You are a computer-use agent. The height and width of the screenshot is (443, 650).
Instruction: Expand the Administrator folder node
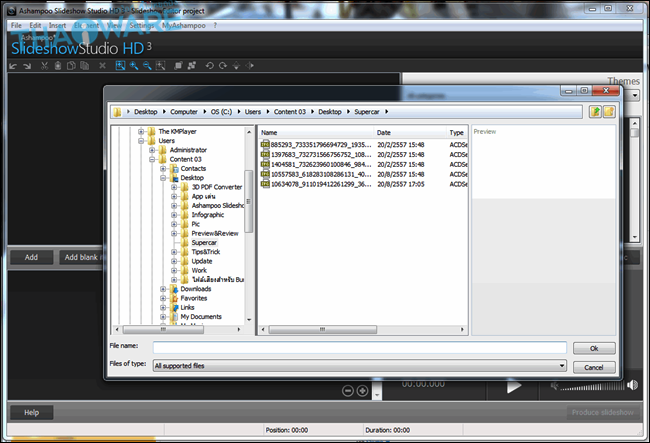click(x=152, y=150)
